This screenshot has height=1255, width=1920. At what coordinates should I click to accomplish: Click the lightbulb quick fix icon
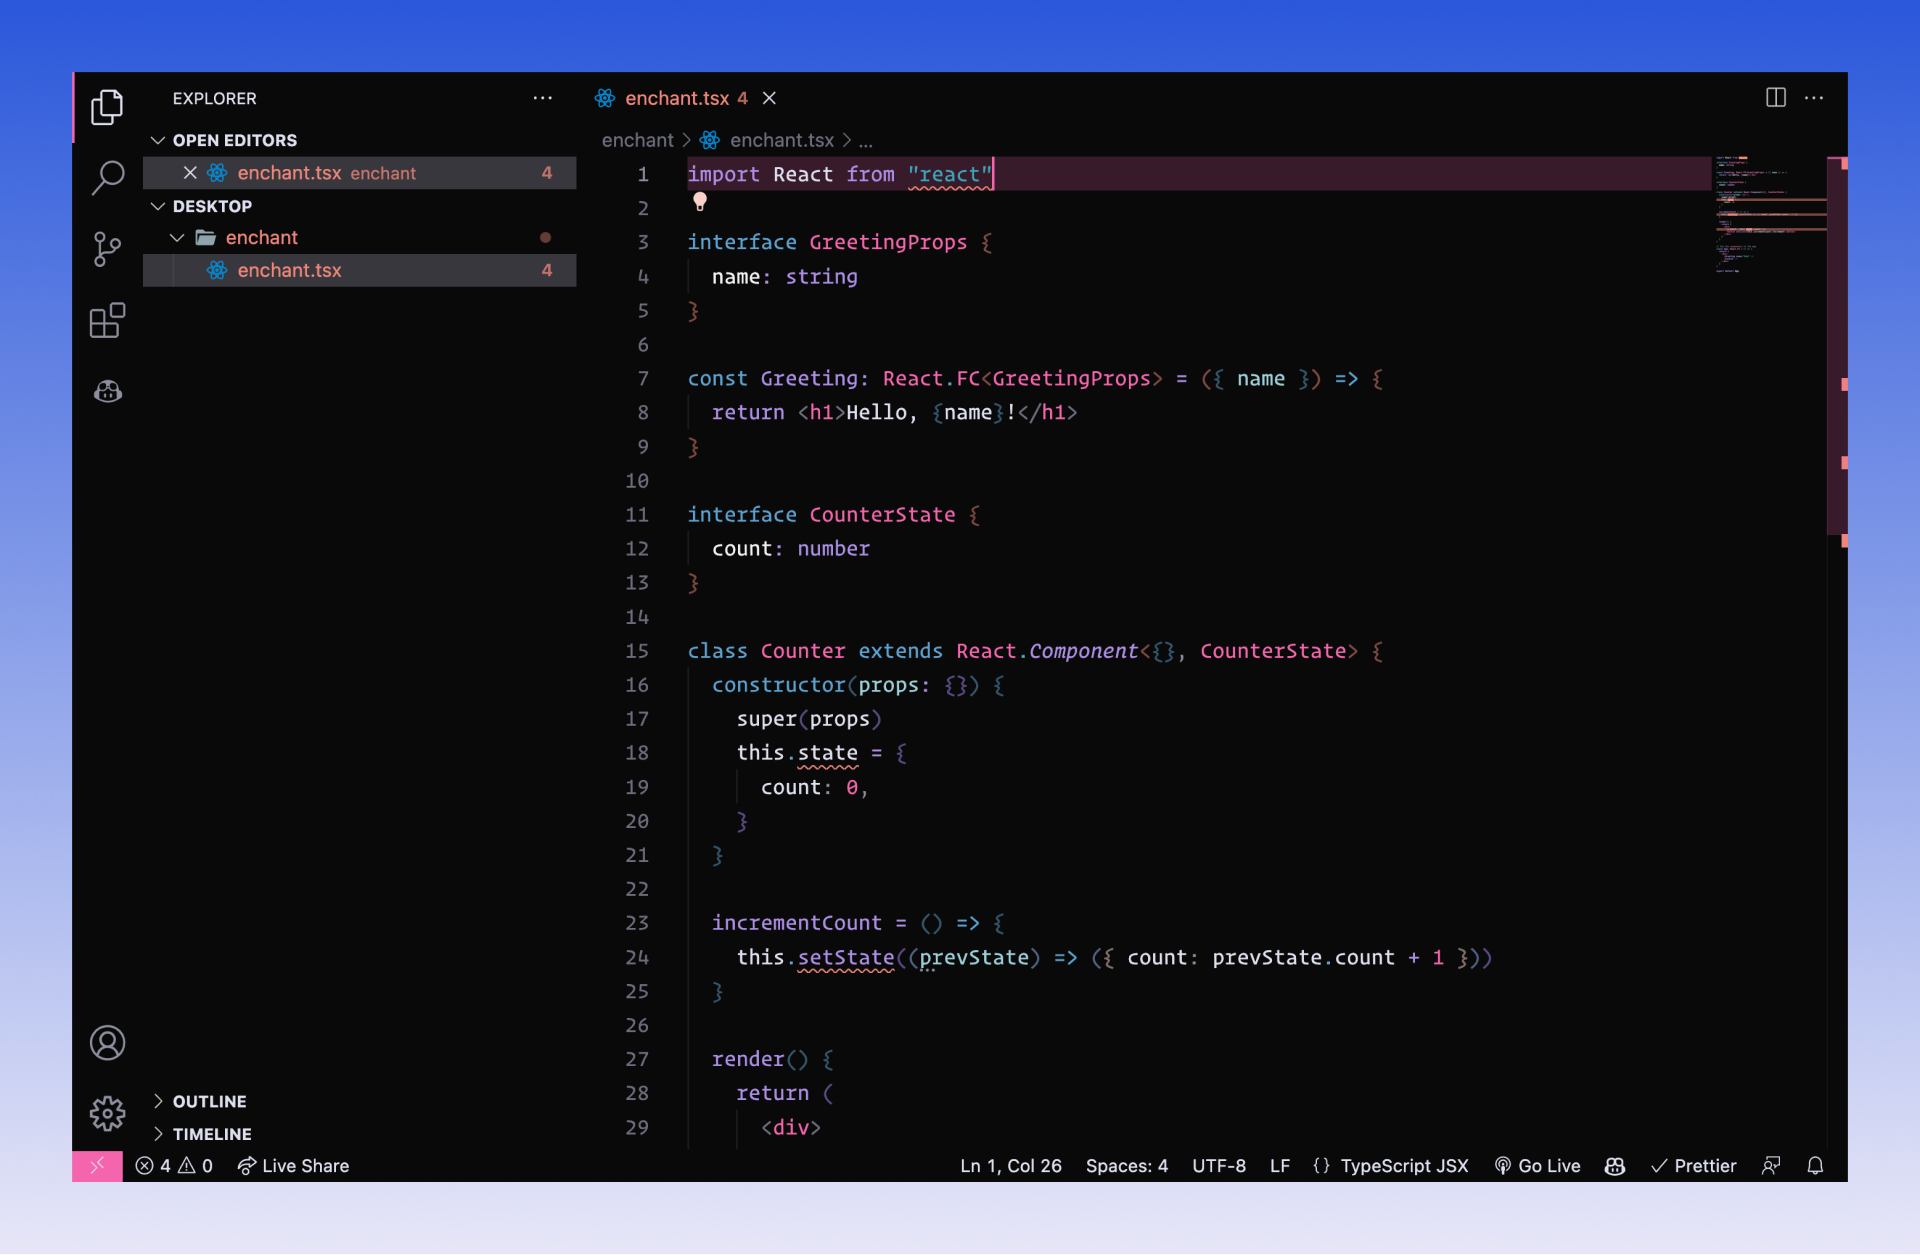(x=700, y=203)
